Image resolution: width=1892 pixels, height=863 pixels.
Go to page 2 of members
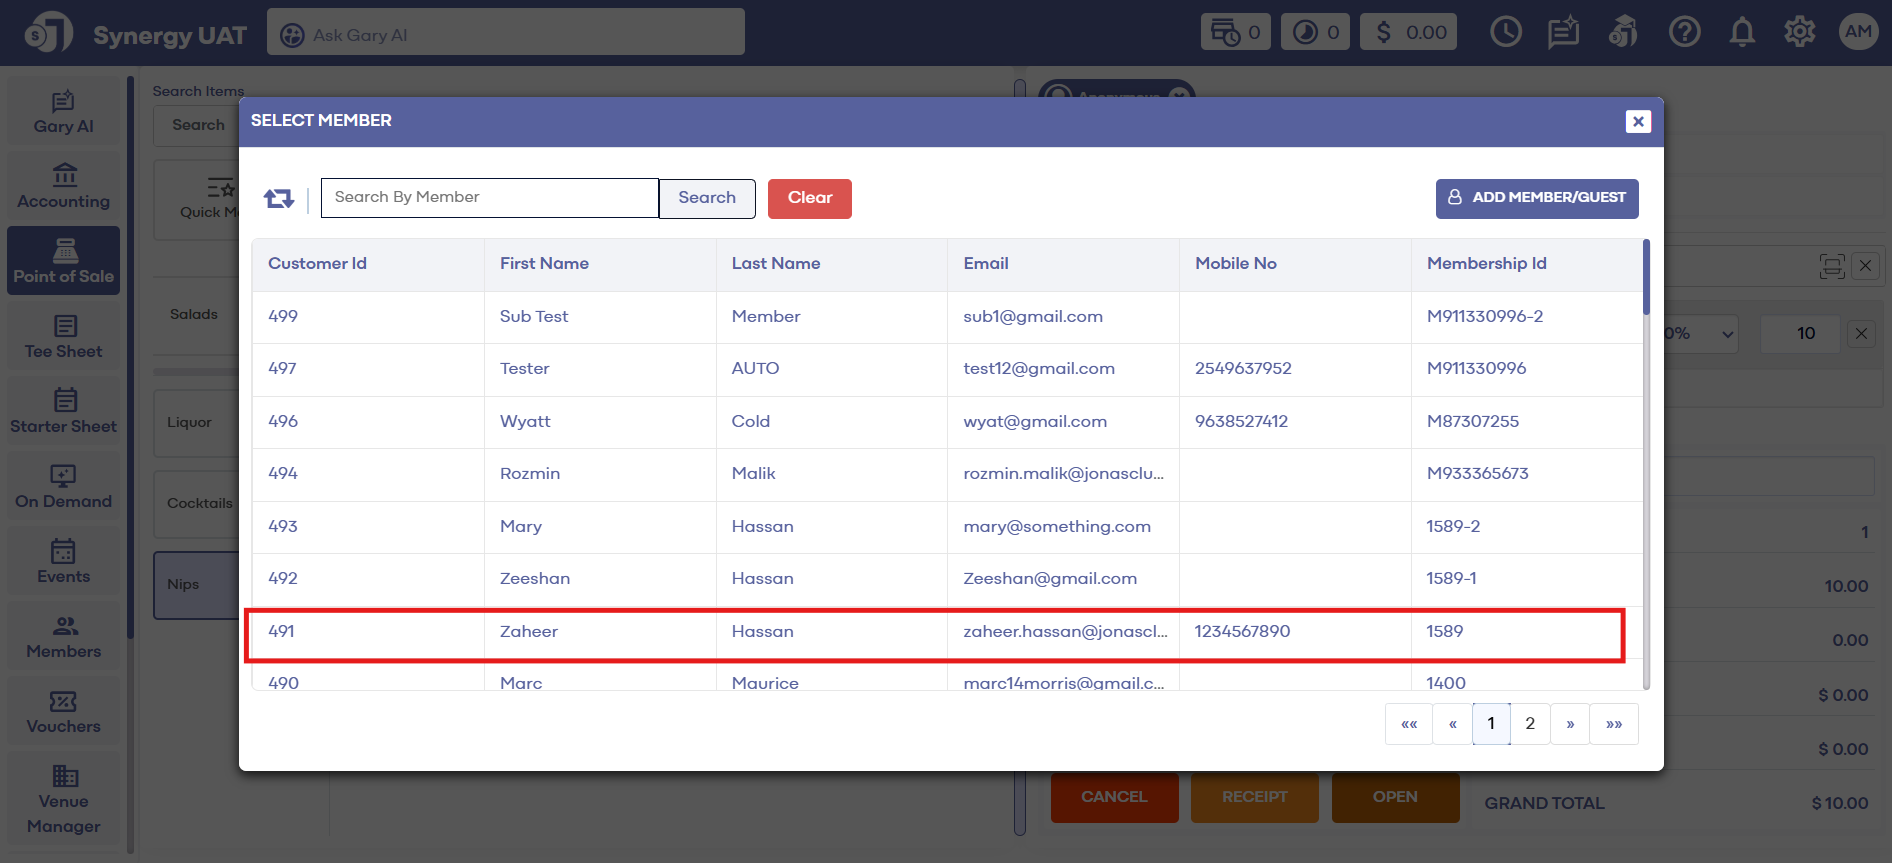pos(1529,724)
